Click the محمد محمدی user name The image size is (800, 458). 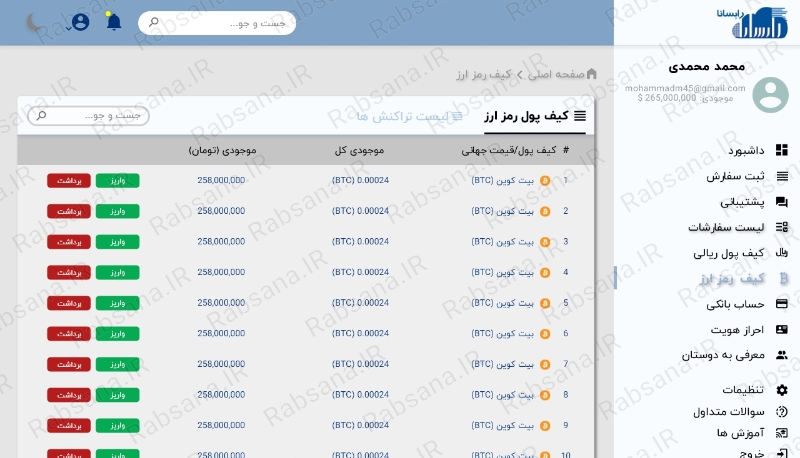[707, 66]
